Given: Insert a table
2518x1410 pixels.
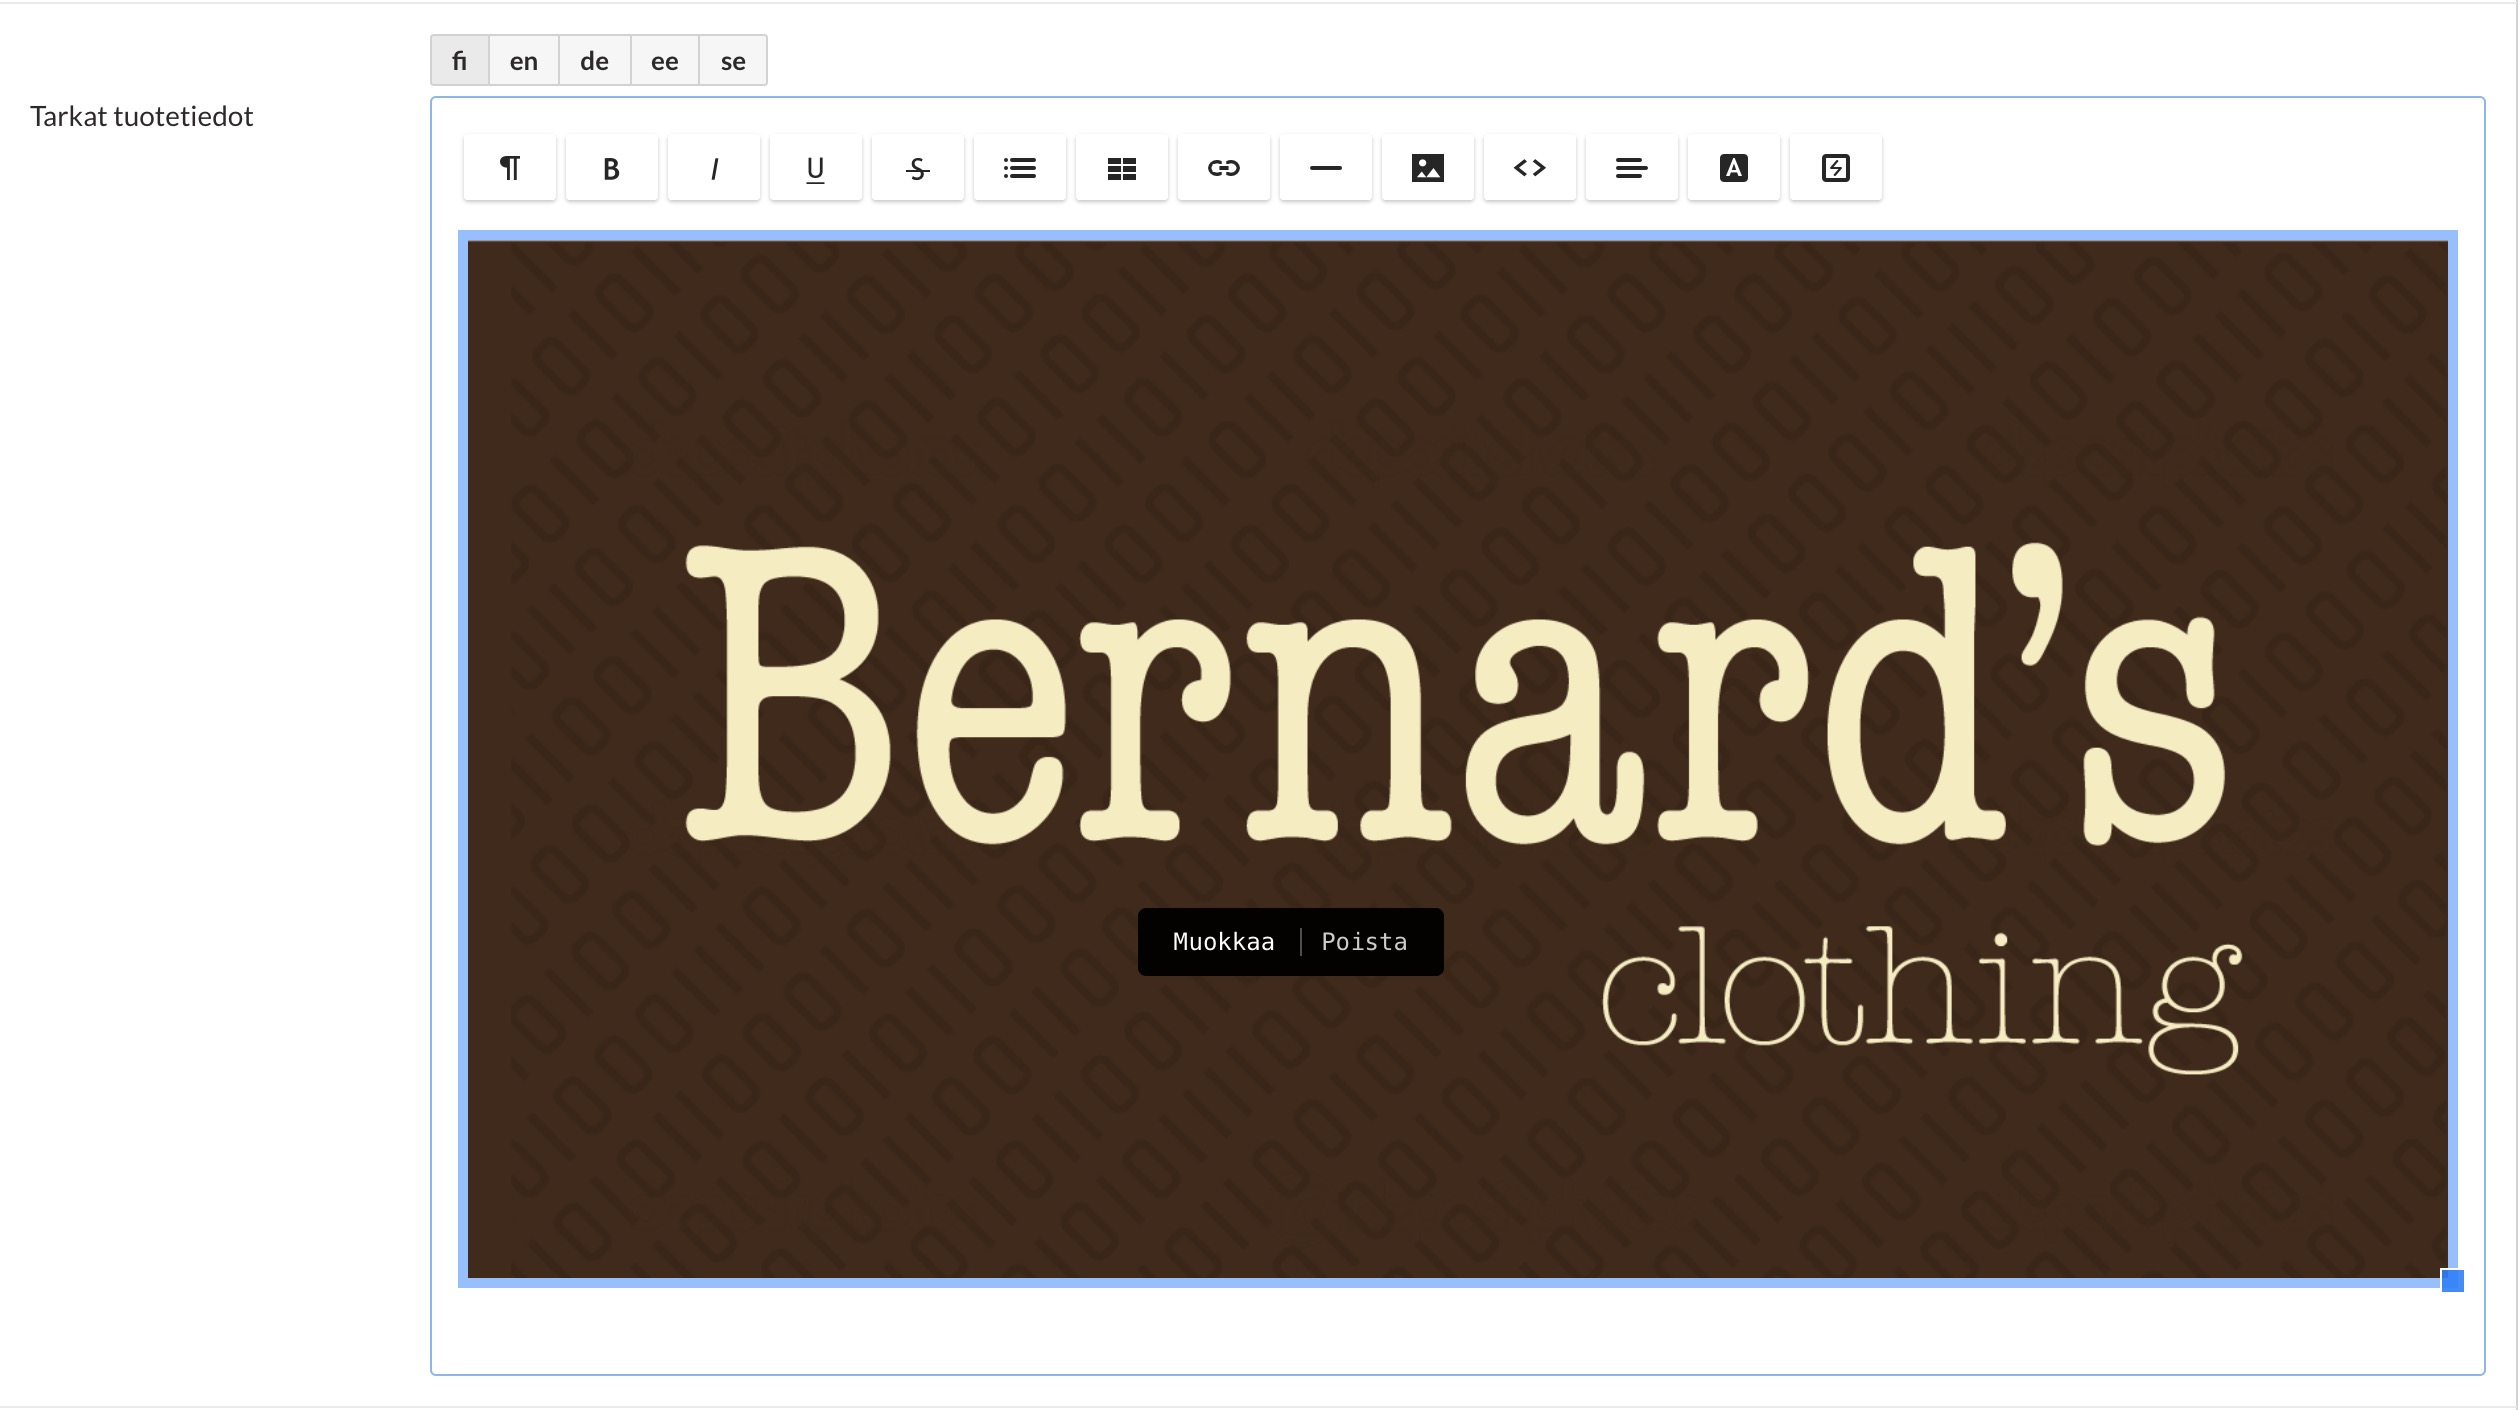Looking at the screenshot, I should tap(1122, 168).
